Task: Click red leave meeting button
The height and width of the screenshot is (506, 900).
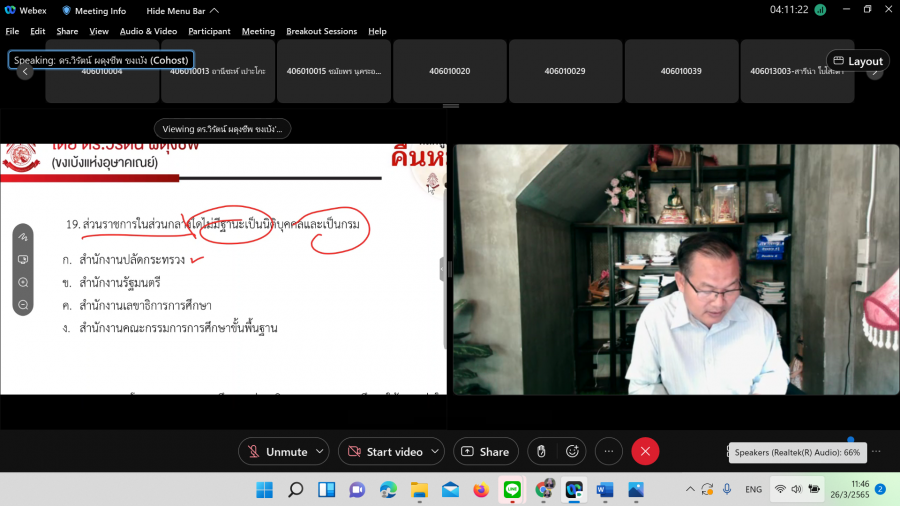Action: 645,452
